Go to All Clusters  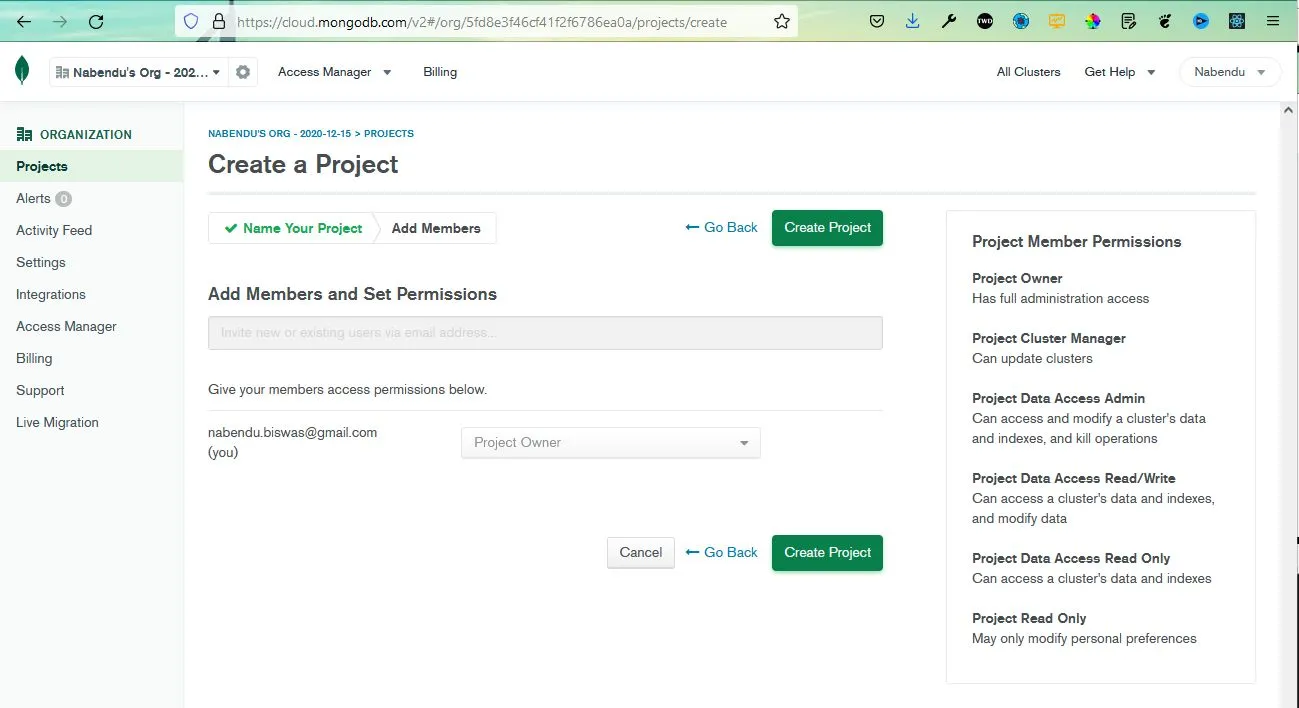click(1028, 72)
